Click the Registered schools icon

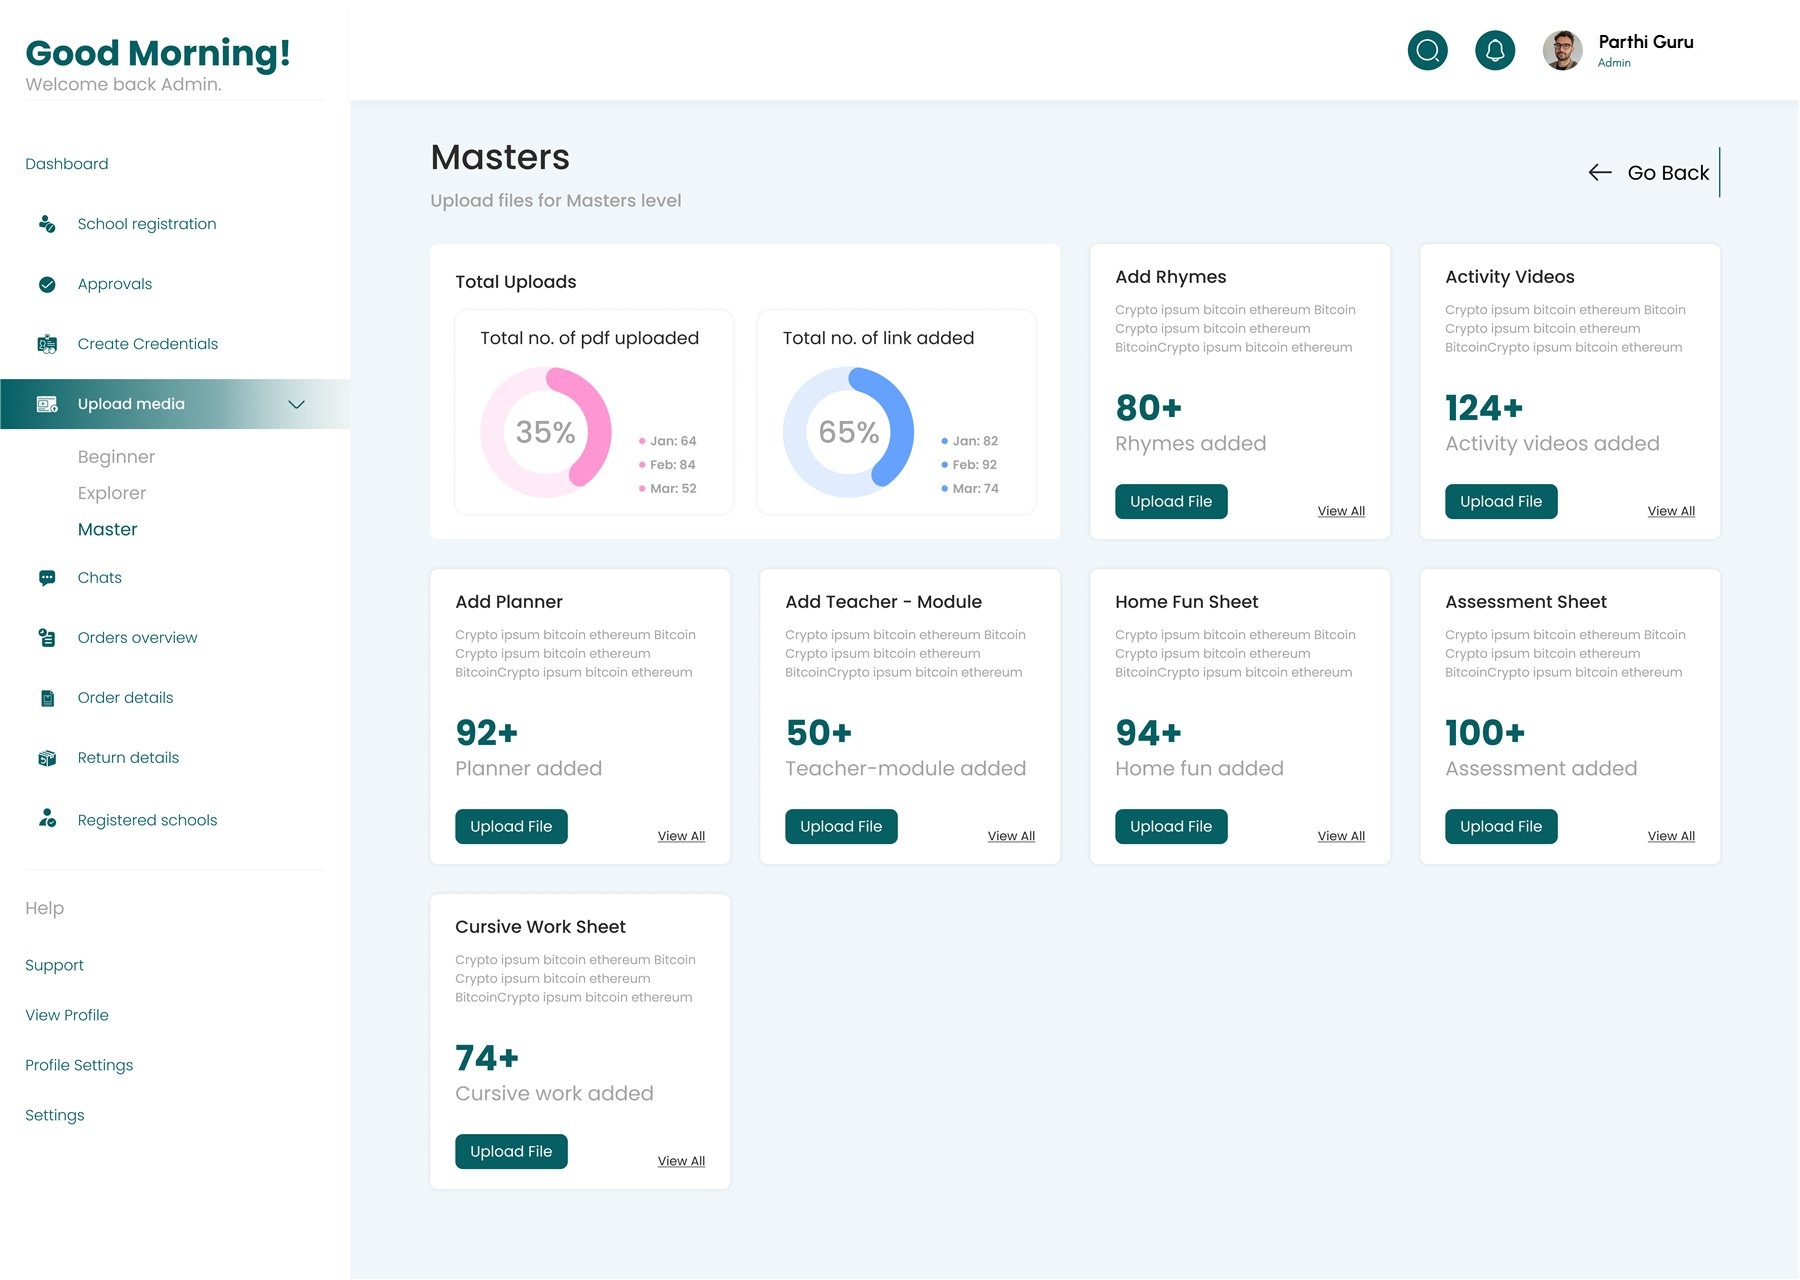(x=47, y=818)
